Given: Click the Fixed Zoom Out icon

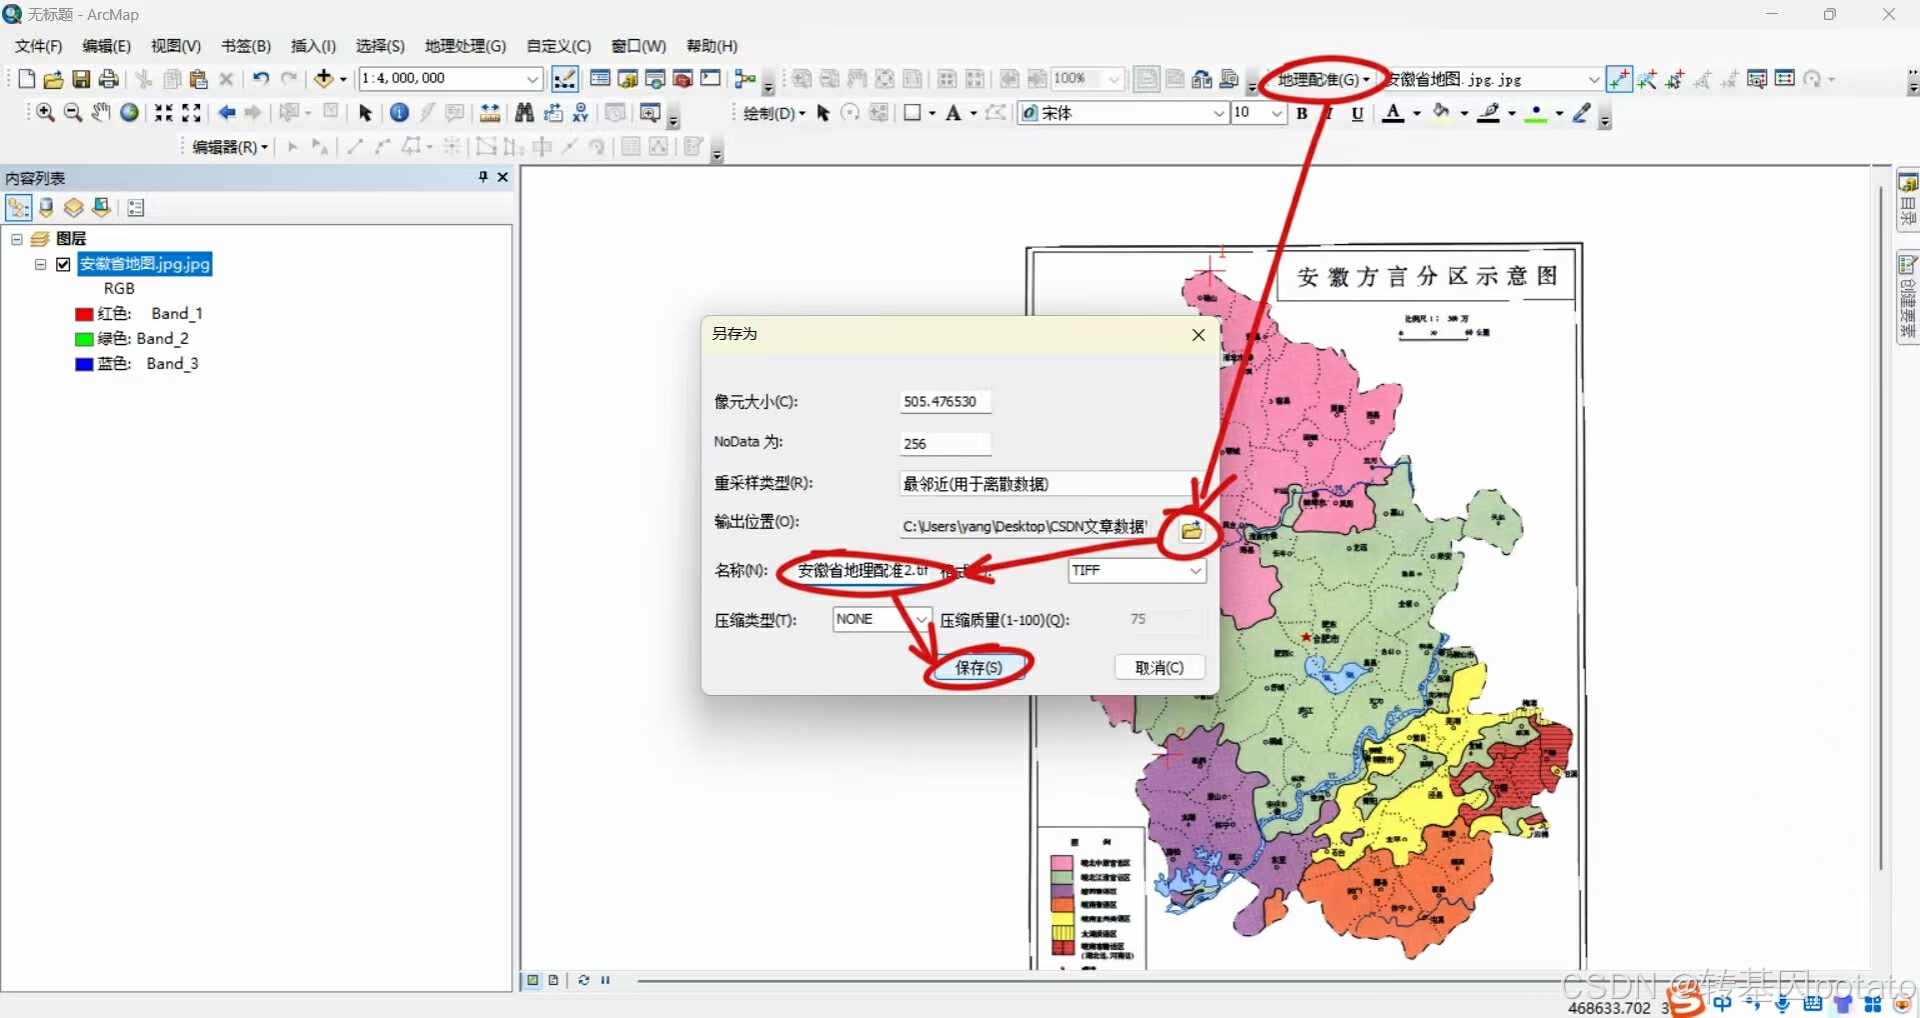Looking at the screenshot, I should (x=191, y=113).
